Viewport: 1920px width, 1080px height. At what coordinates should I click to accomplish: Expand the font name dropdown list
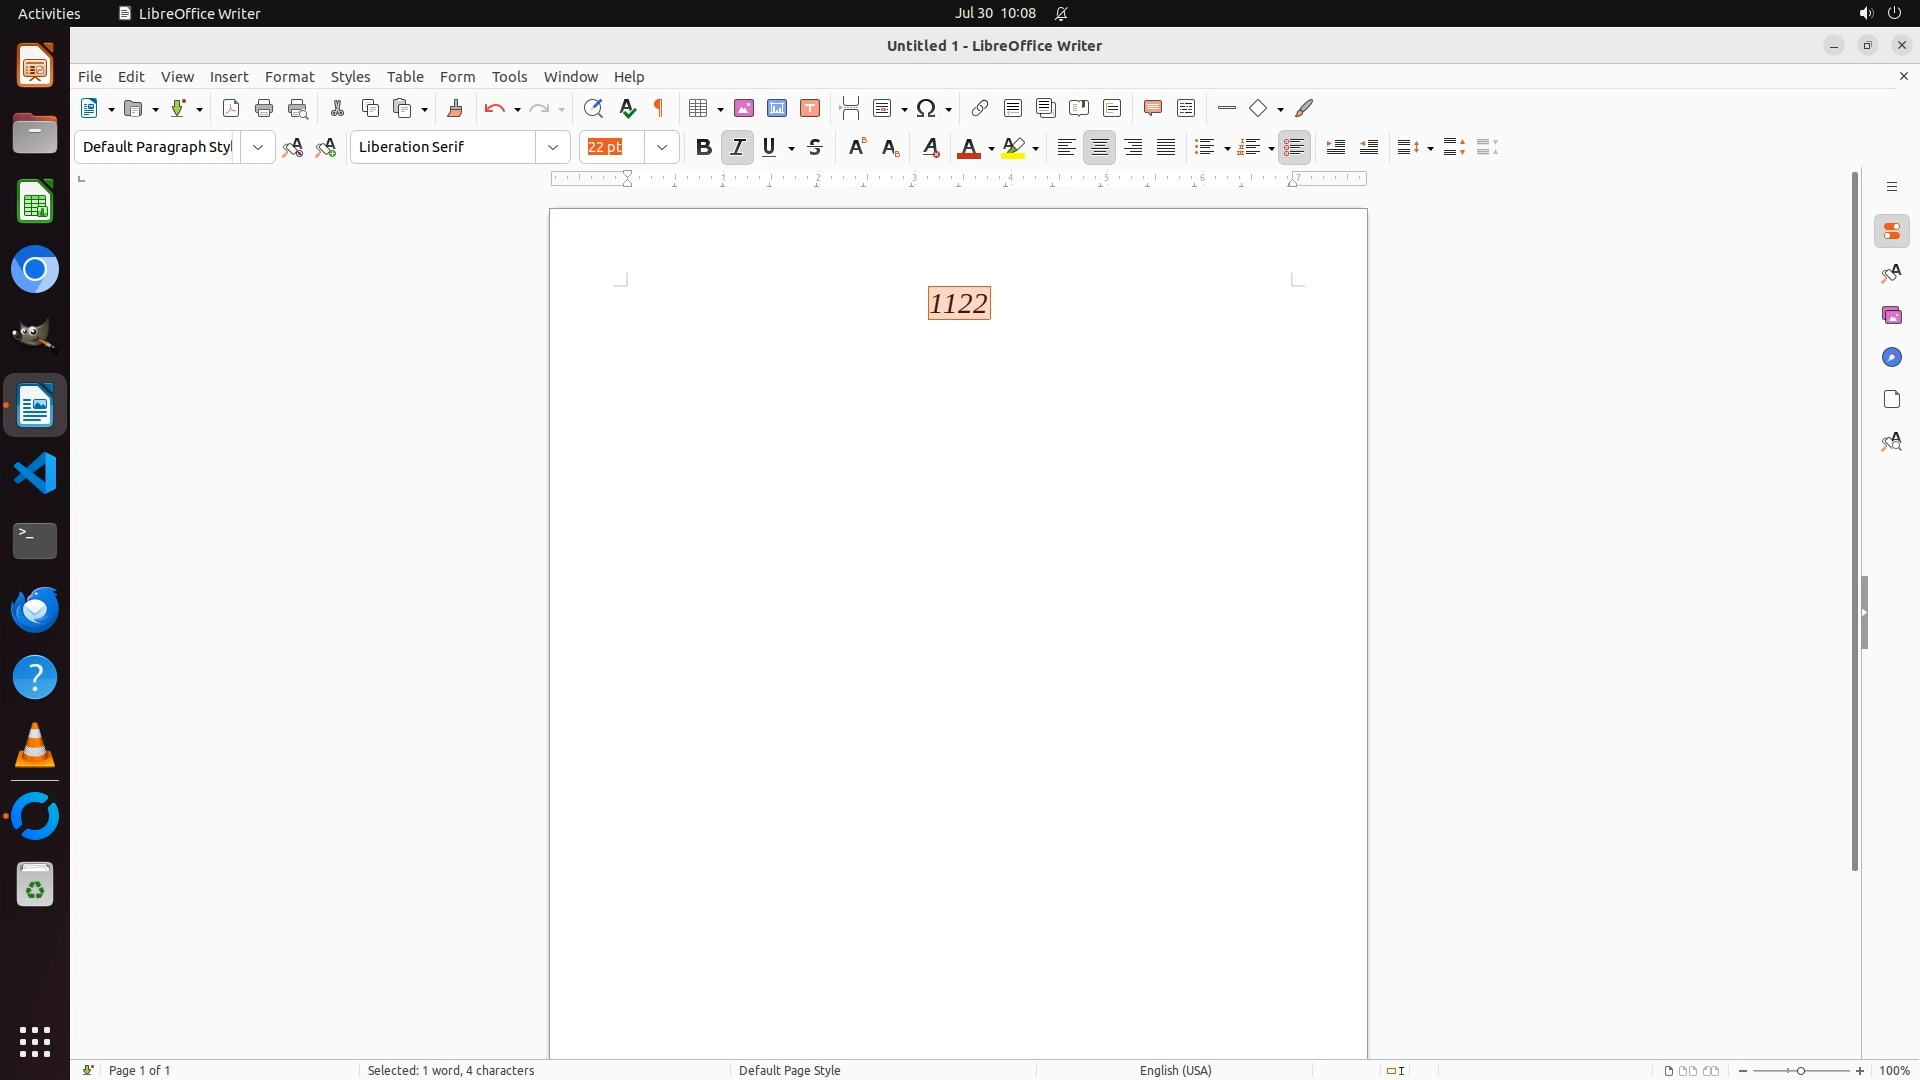(553, 148)
